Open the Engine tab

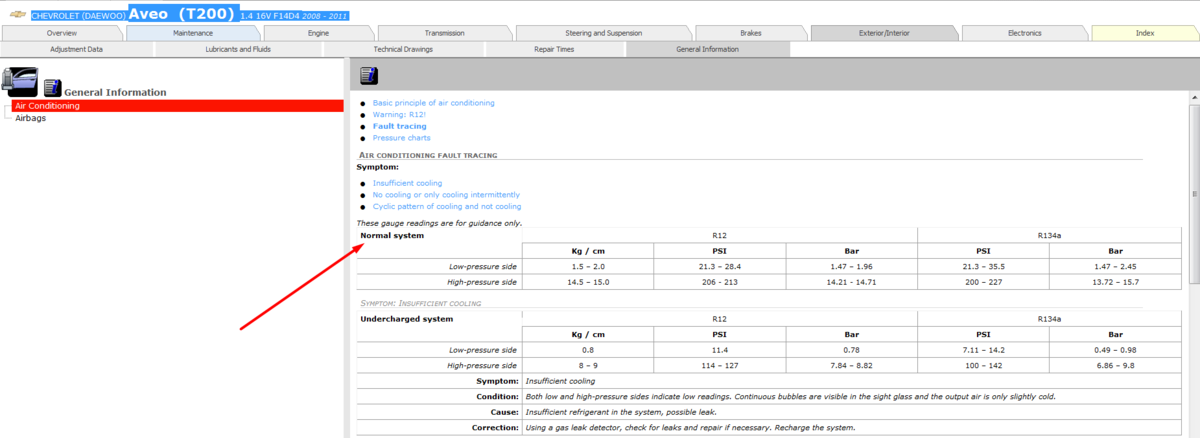coord(318,33)
